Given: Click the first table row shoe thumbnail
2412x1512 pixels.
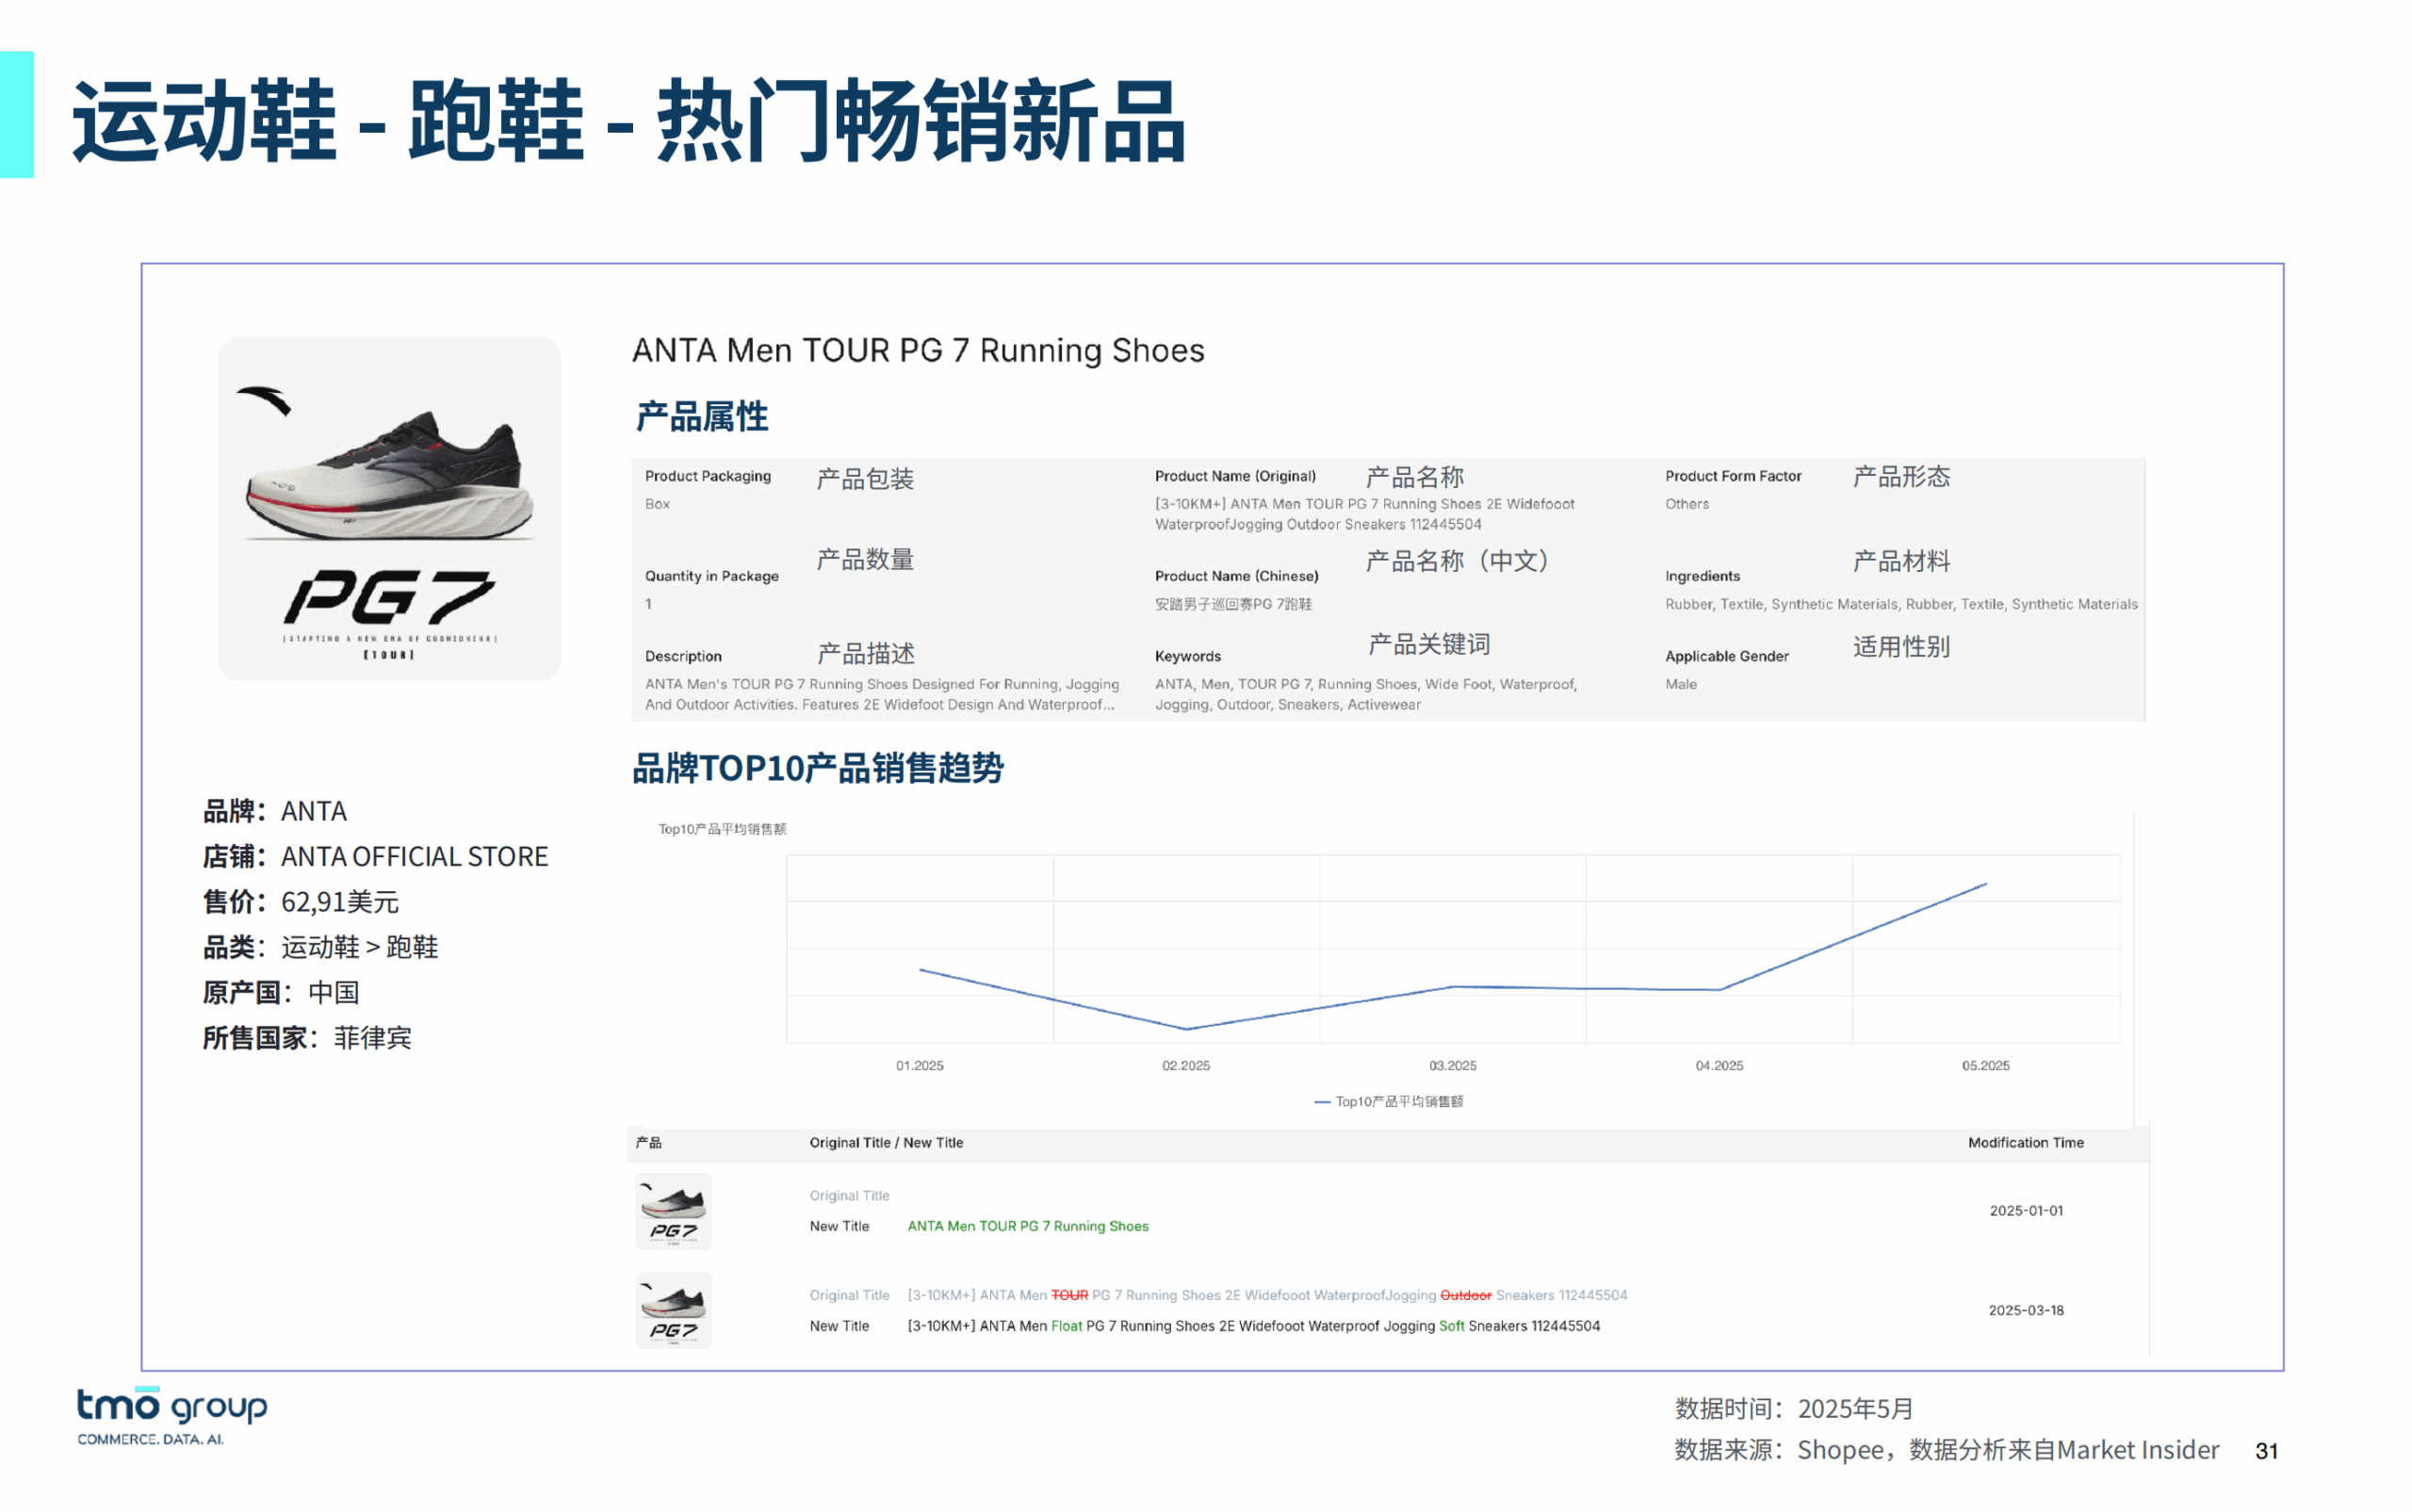Looking at the screenshot, I should coord(673,1210).
